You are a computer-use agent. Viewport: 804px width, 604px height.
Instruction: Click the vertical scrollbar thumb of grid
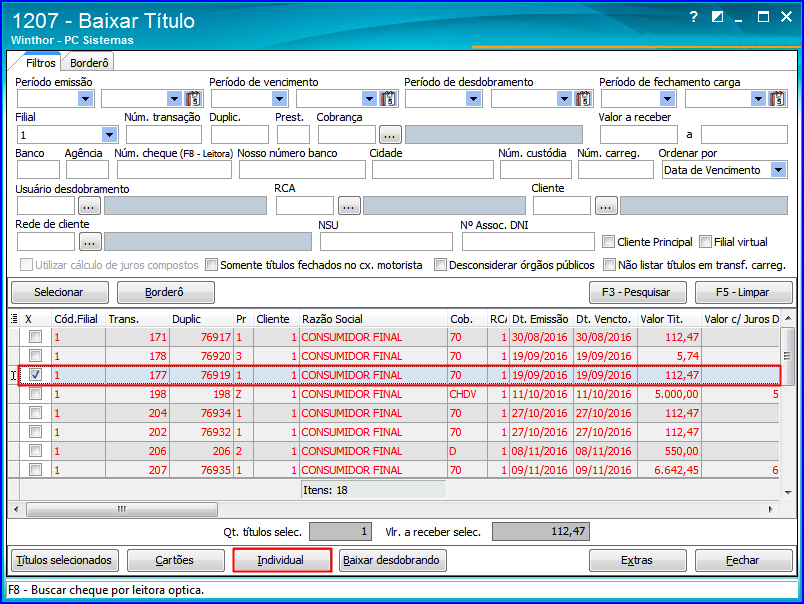pos(787,356)
